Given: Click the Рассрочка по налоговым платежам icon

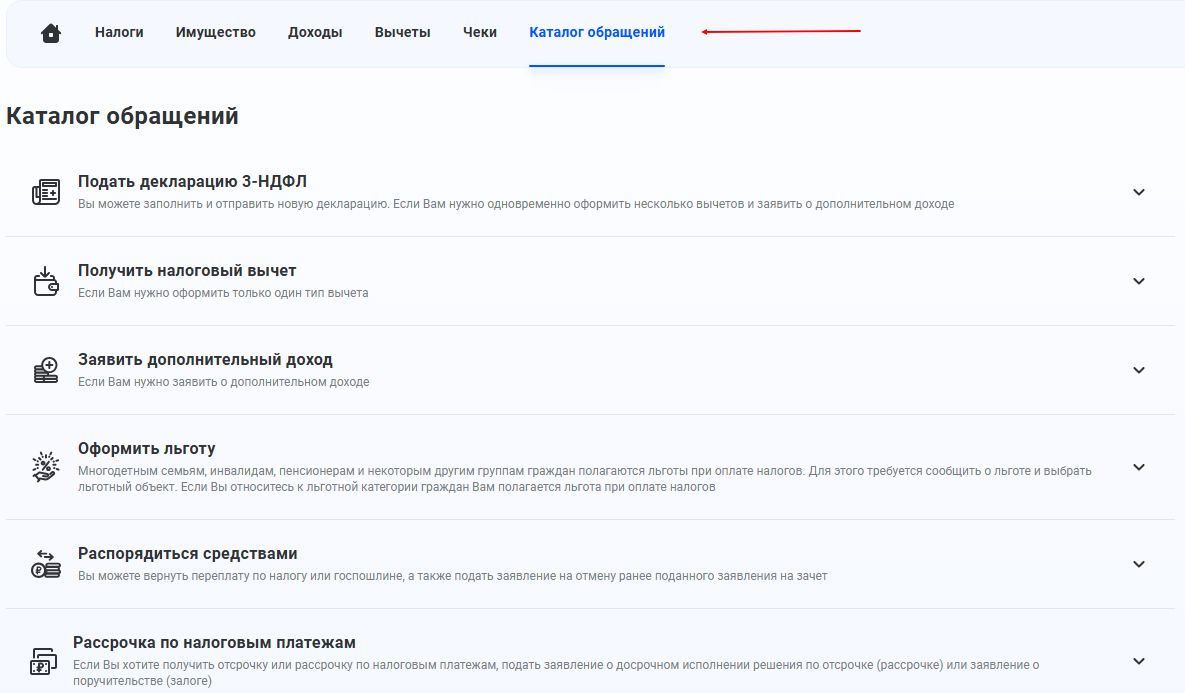Looking at the screenshot, I should pyautogui.click(x=43, y=661).
